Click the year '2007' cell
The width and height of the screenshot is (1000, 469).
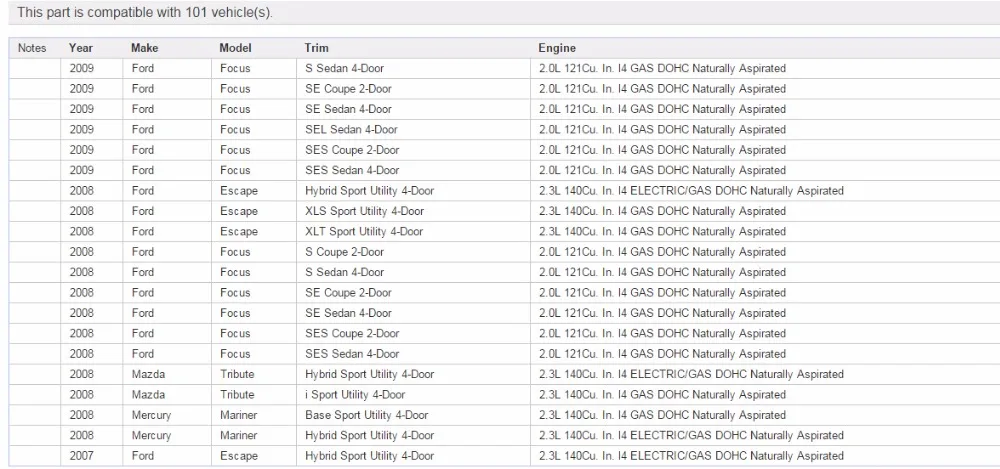[82, 456]
